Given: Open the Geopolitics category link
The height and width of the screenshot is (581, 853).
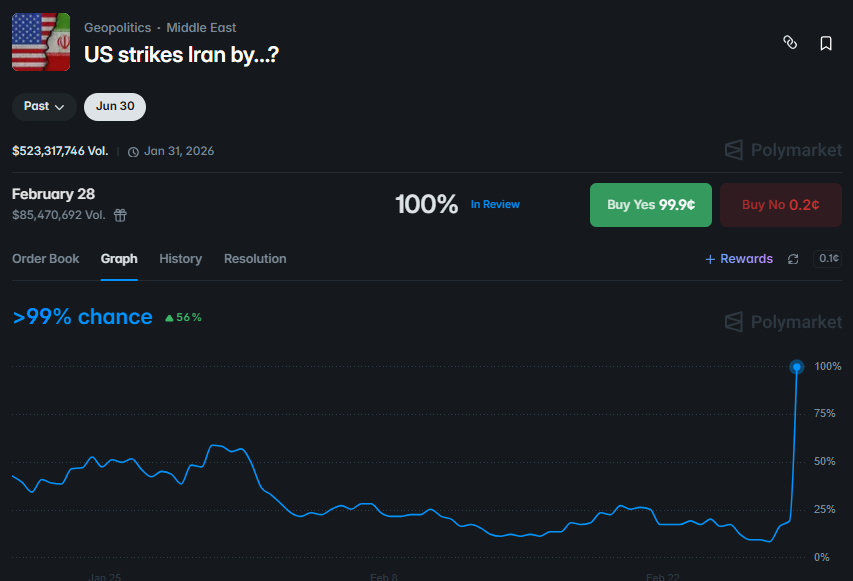Looking at the screenshot, I should point(117,27).
